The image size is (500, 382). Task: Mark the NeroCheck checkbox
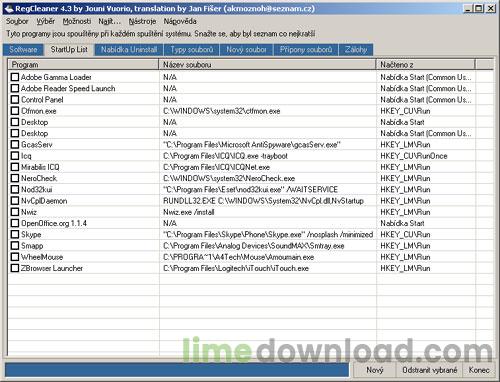click(x=15, y=178)
